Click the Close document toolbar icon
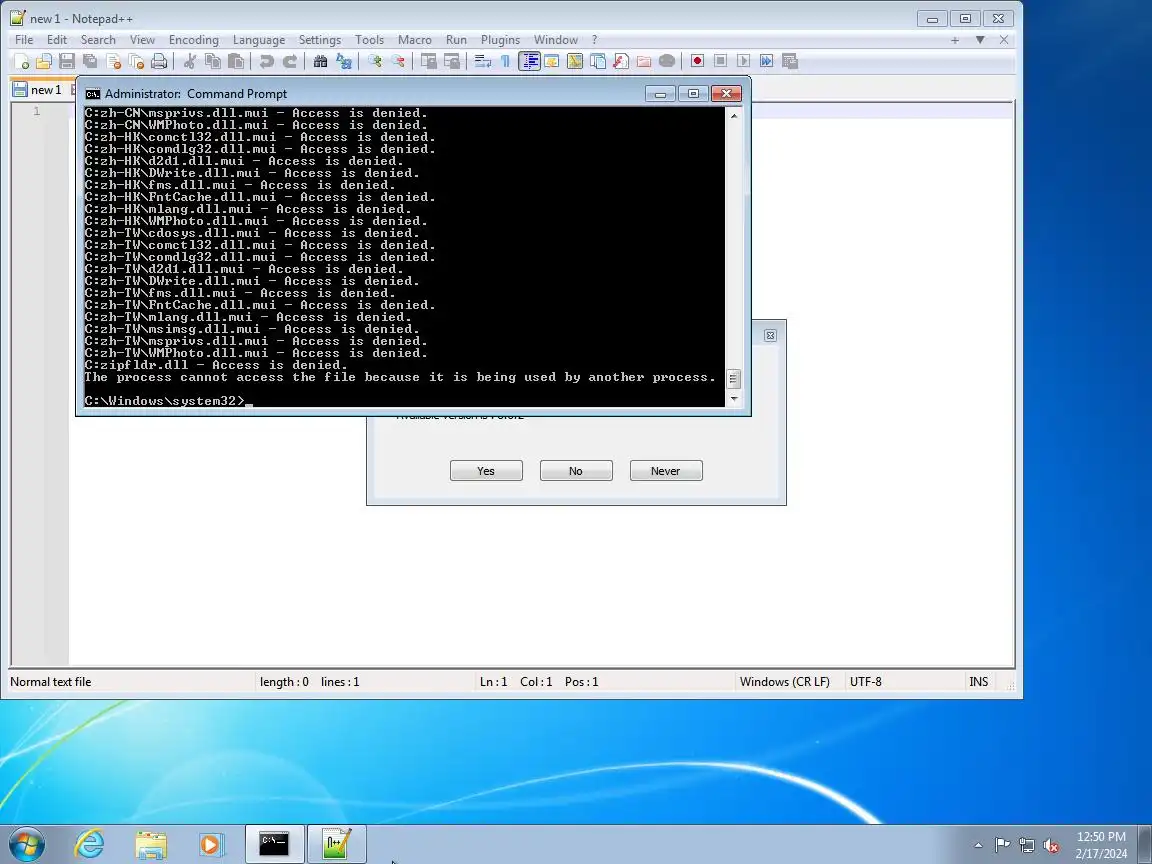1152x864 pixels. [113, 62]
